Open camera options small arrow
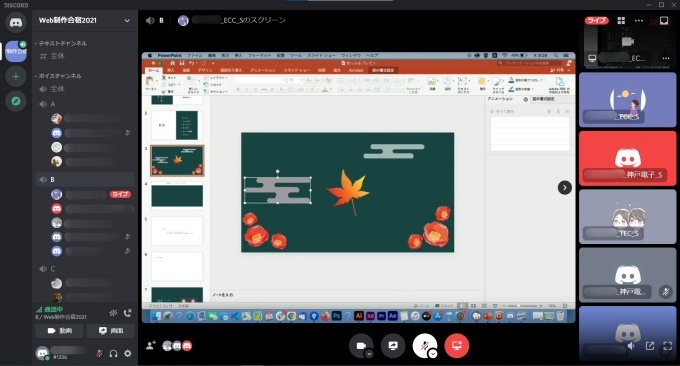Screen dimensions: 680x366 tap(369, 354)
